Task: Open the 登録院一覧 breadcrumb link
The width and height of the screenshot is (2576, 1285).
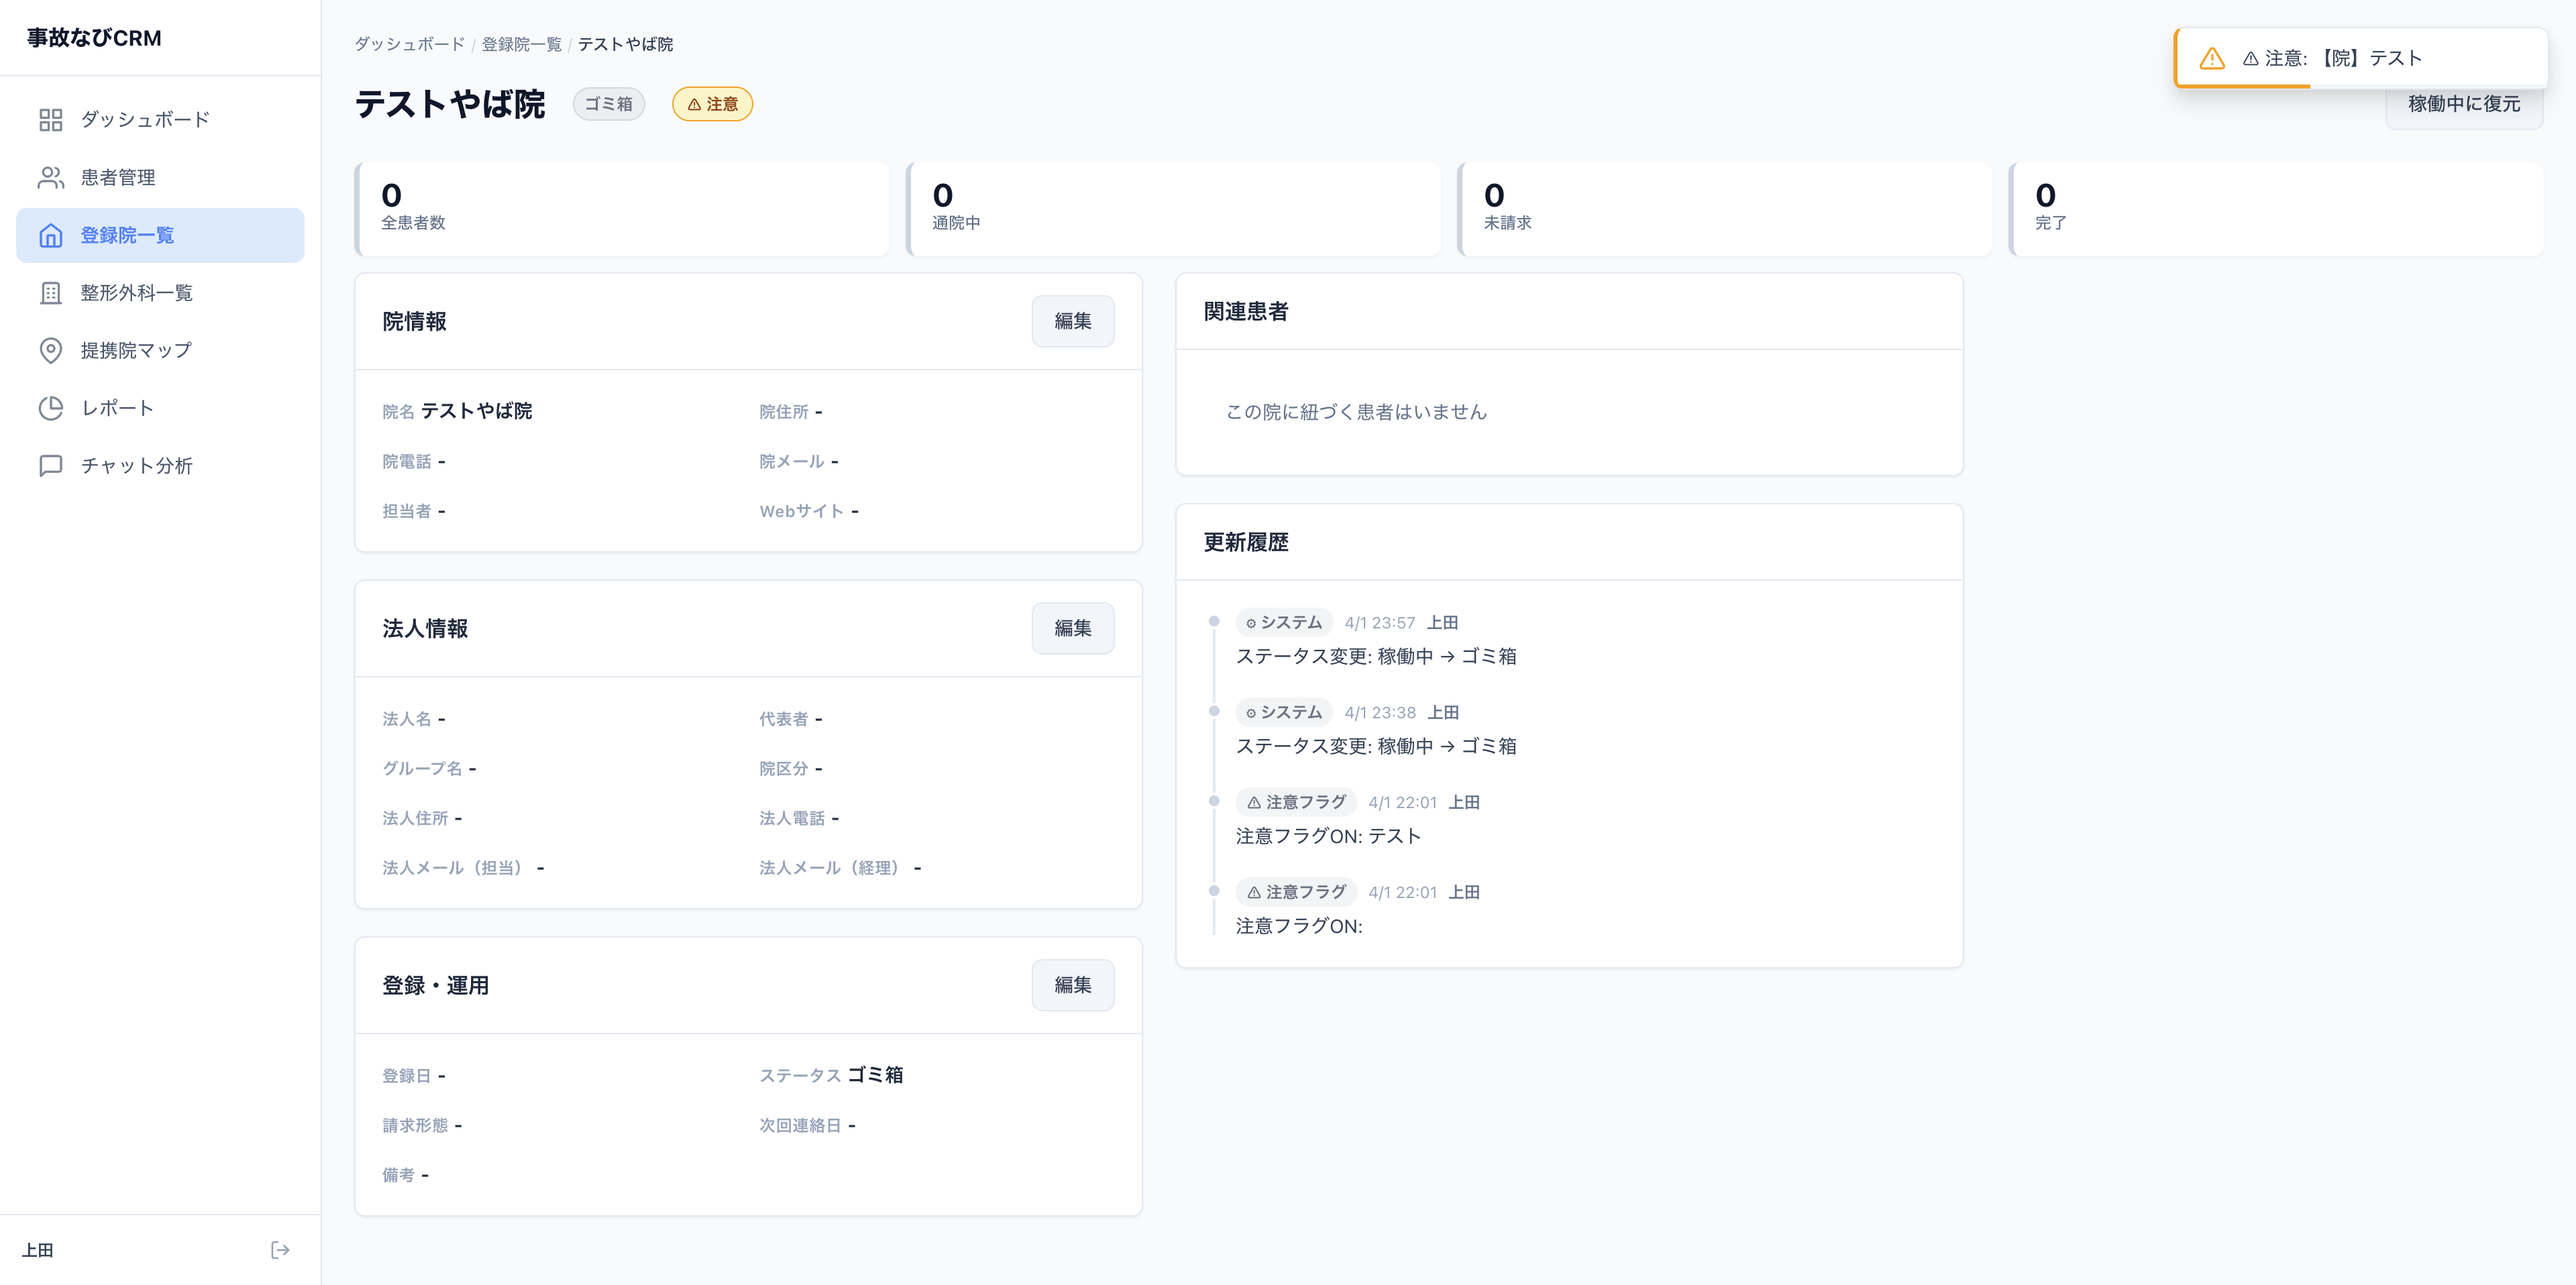Action: pos(520,44)
